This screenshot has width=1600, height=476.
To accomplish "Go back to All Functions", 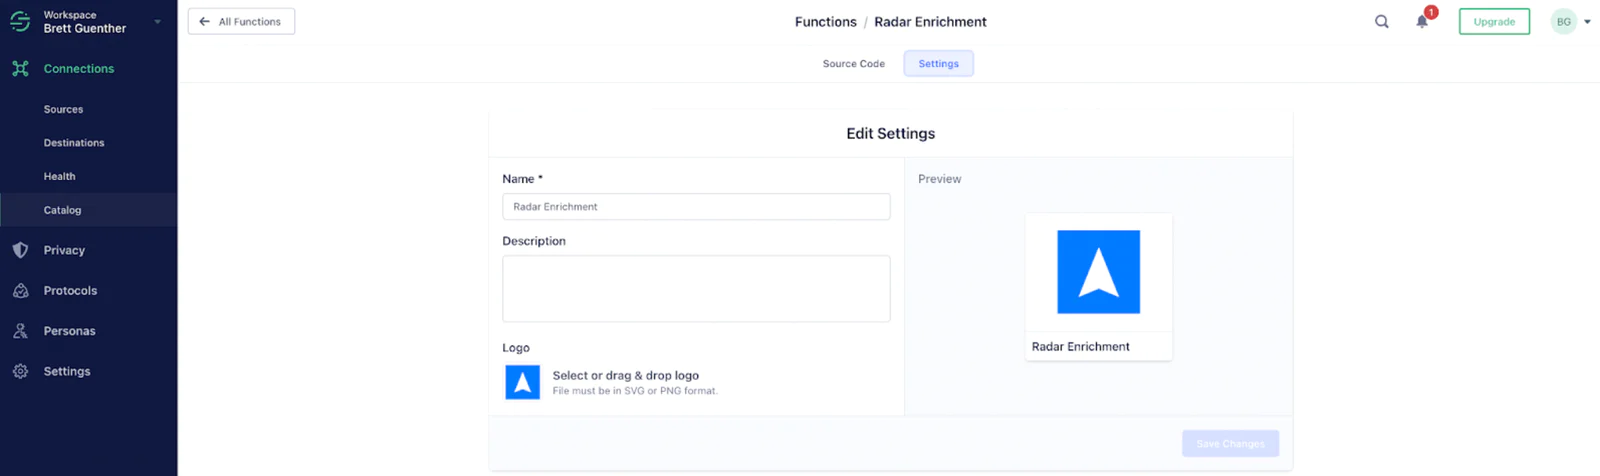I will pos(241,22).
